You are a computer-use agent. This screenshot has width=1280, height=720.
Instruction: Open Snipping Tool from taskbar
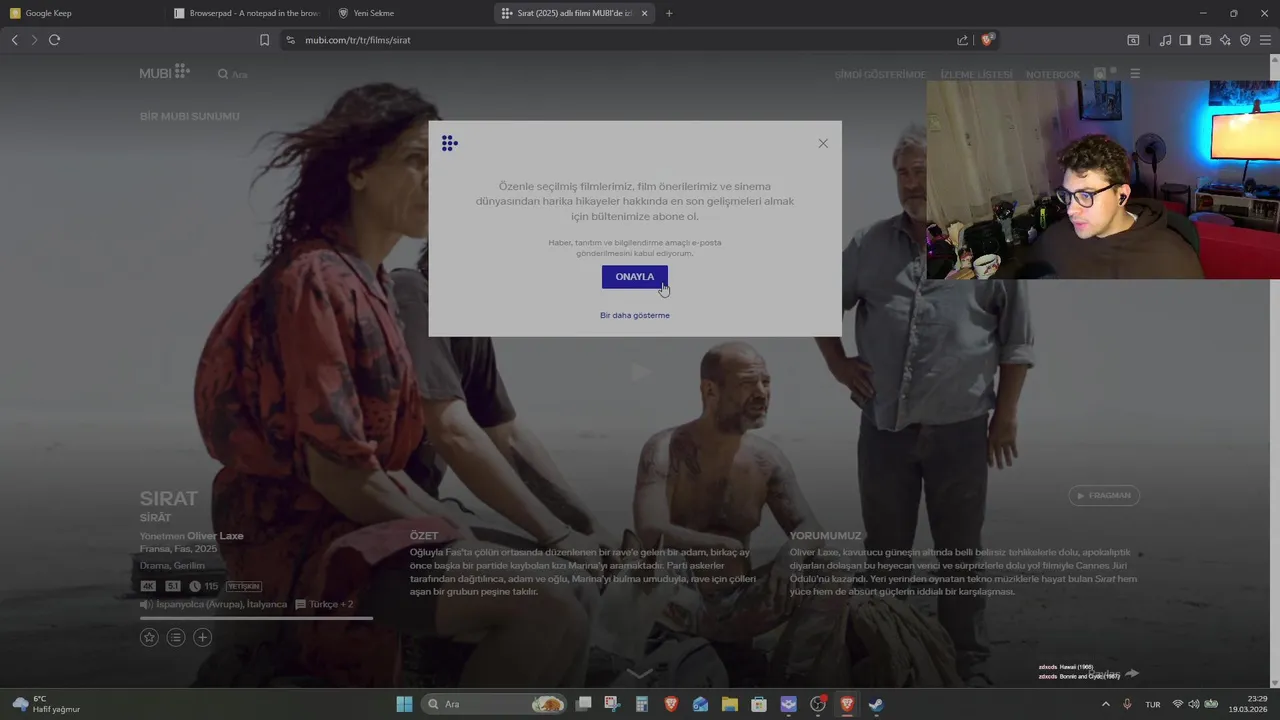click(x=612, y=704)
